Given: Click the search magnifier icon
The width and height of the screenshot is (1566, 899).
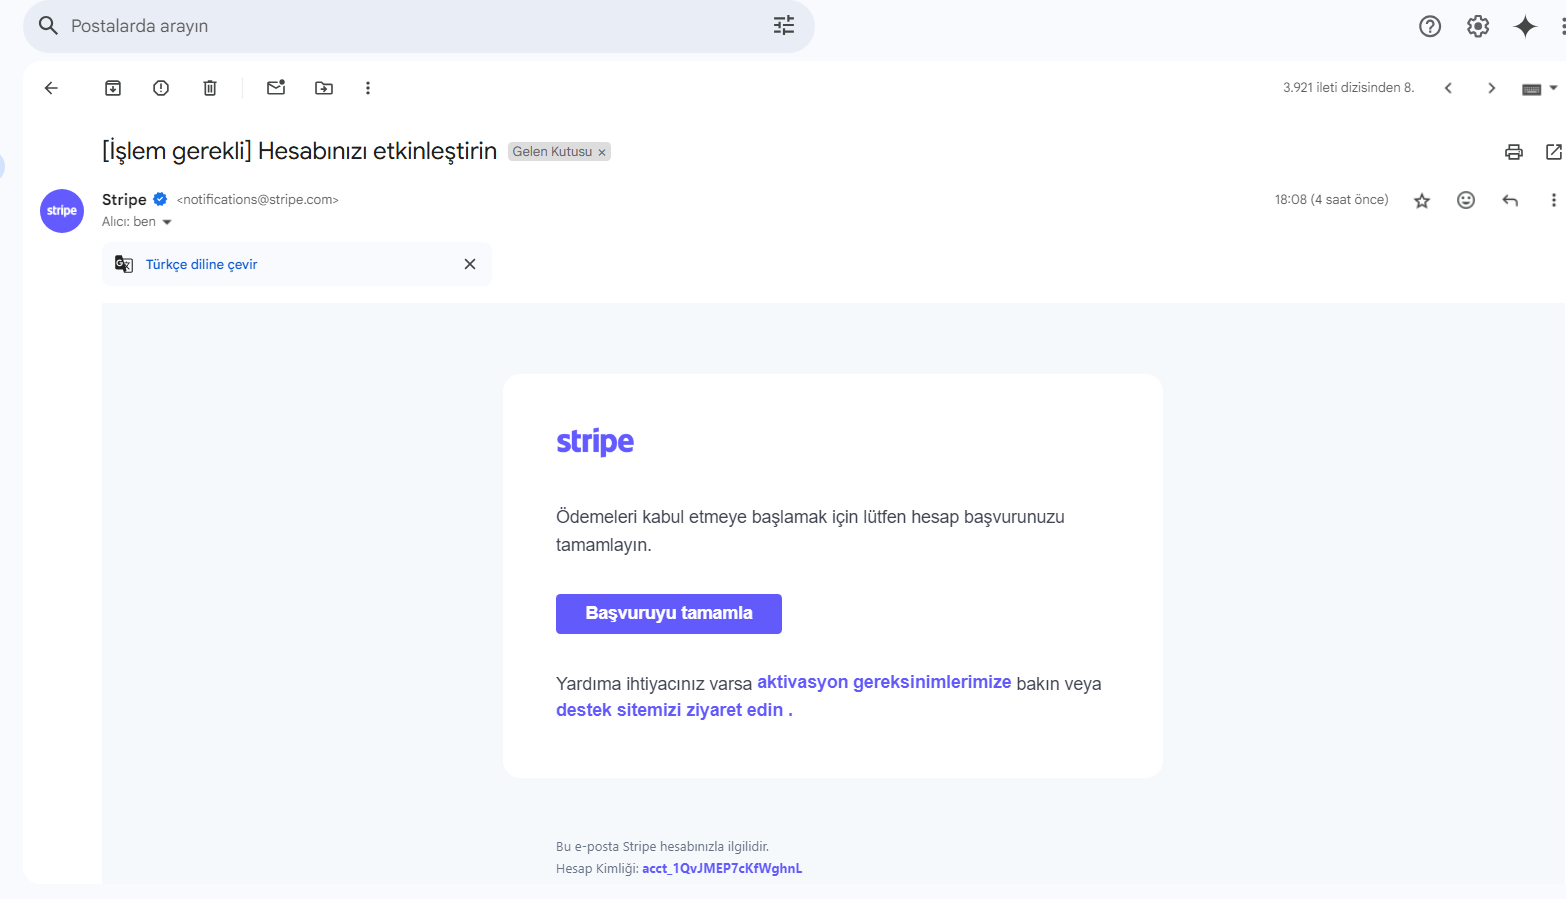Looking at the screenshot, I should (x=48, y=25).
